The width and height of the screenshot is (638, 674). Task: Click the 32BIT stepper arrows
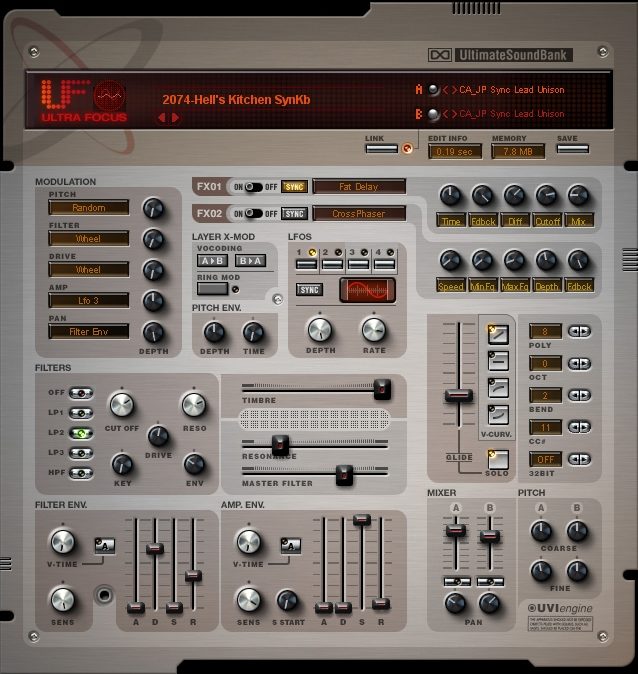tap(579, 459)
